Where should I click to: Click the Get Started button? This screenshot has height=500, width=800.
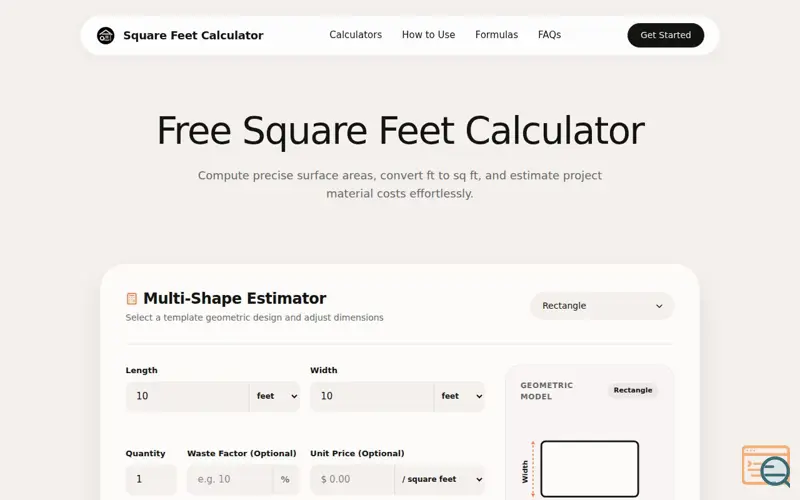click(666, 35)
